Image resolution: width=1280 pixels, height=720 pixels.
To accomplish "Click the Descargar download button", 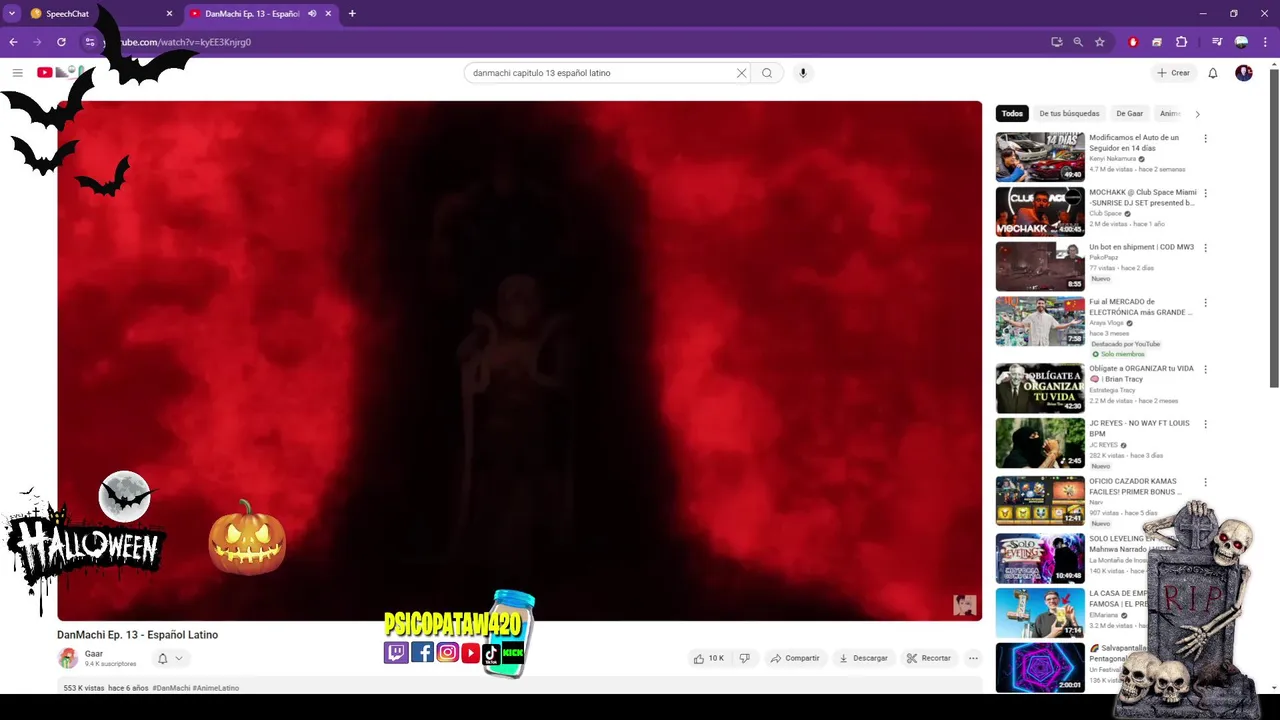I will 863,658.
